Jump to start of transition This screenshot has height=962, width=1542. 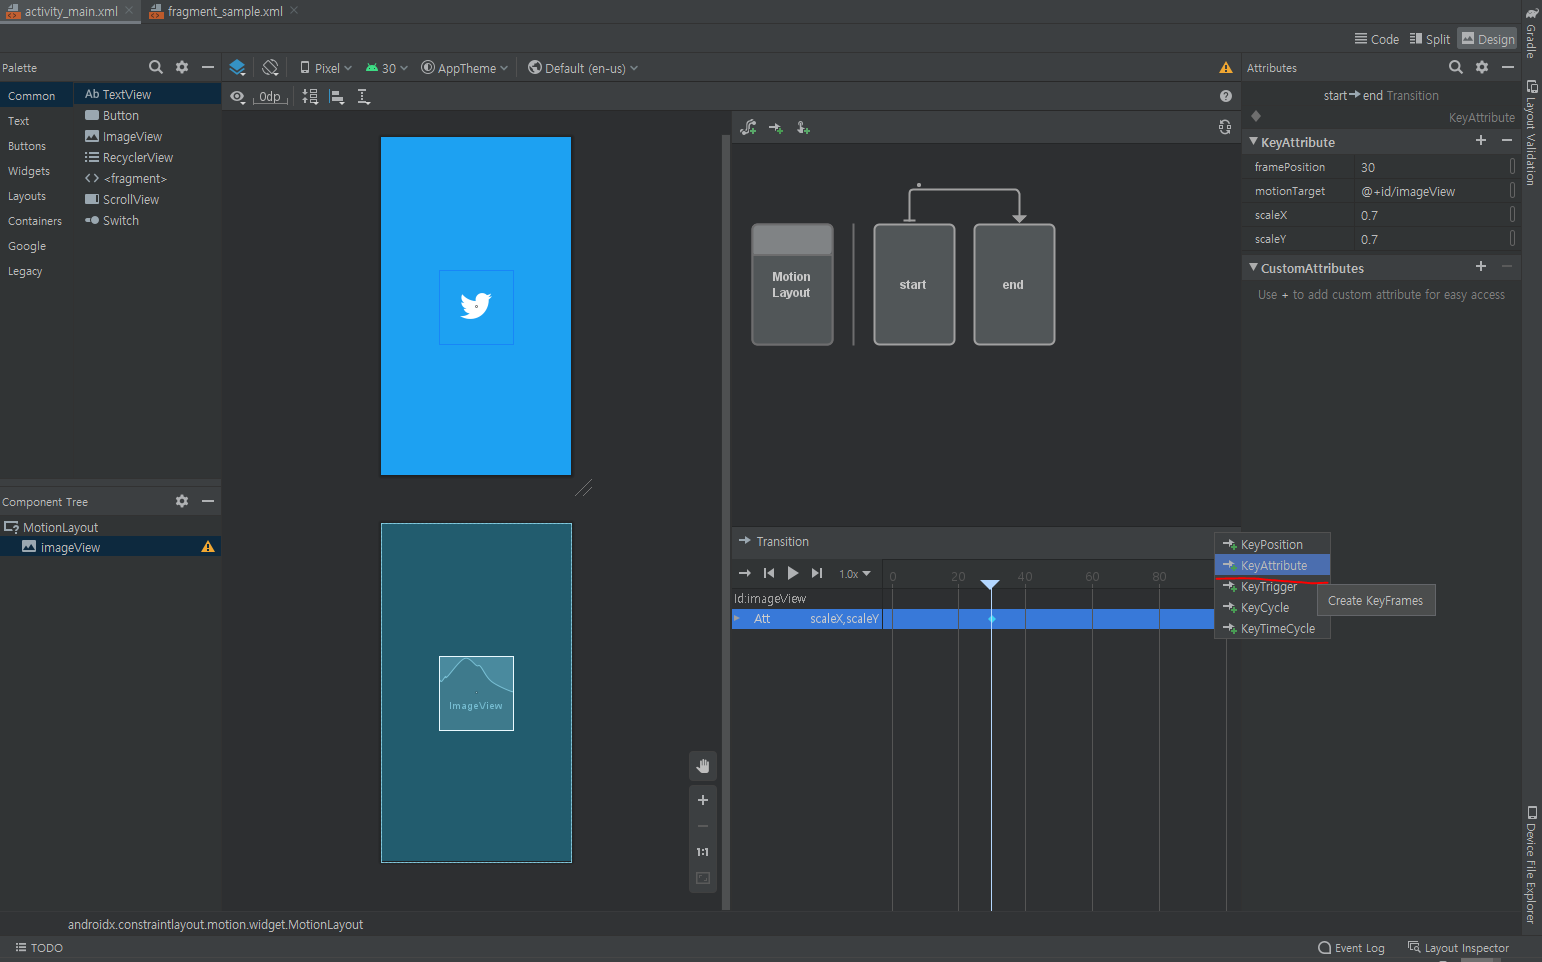point(769,573)
